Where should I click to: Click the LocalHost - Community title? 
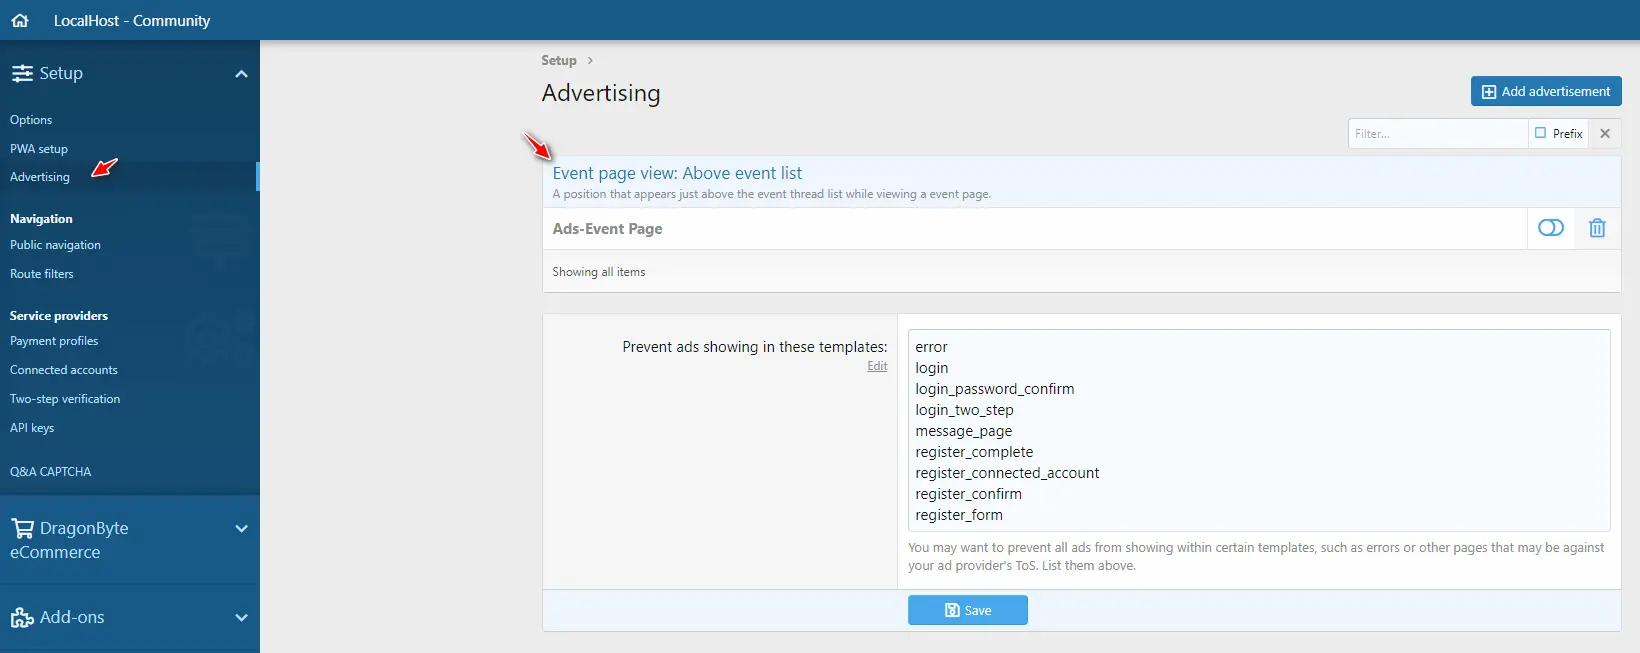(132, 20)
